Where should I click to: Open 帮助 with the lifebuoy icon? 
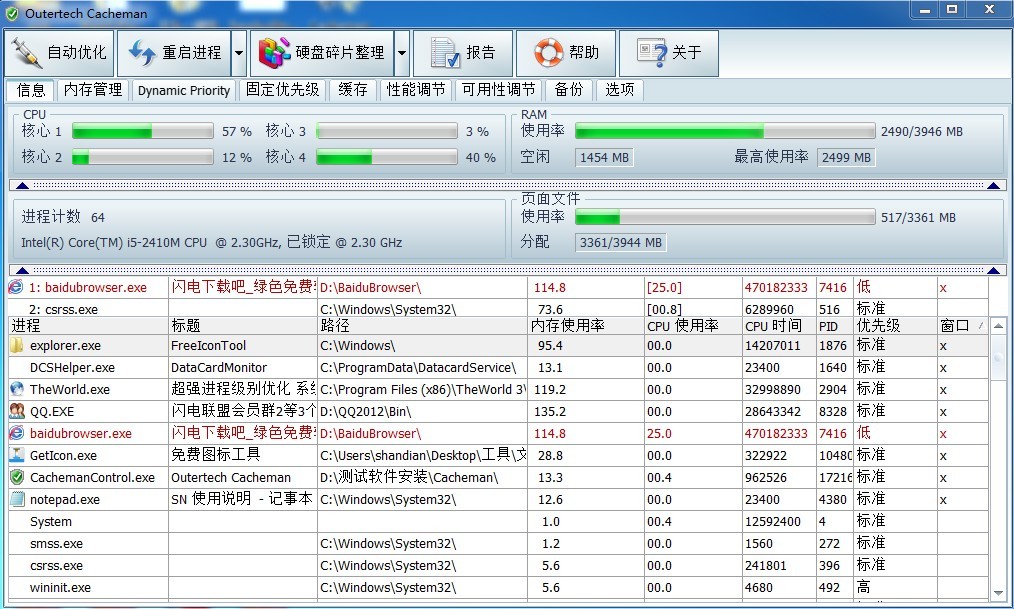click(566, 53)
